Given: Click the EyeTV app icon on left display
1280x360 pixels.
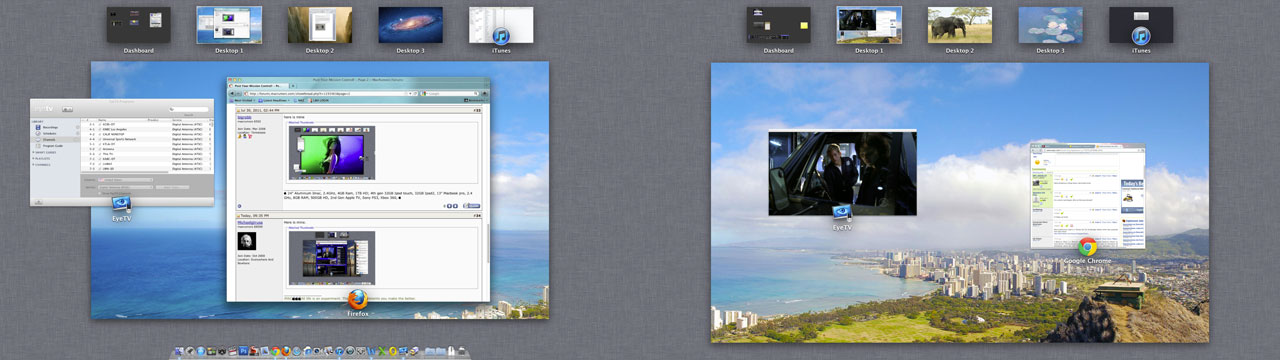Looking at the screenshot, I should 123,207.
